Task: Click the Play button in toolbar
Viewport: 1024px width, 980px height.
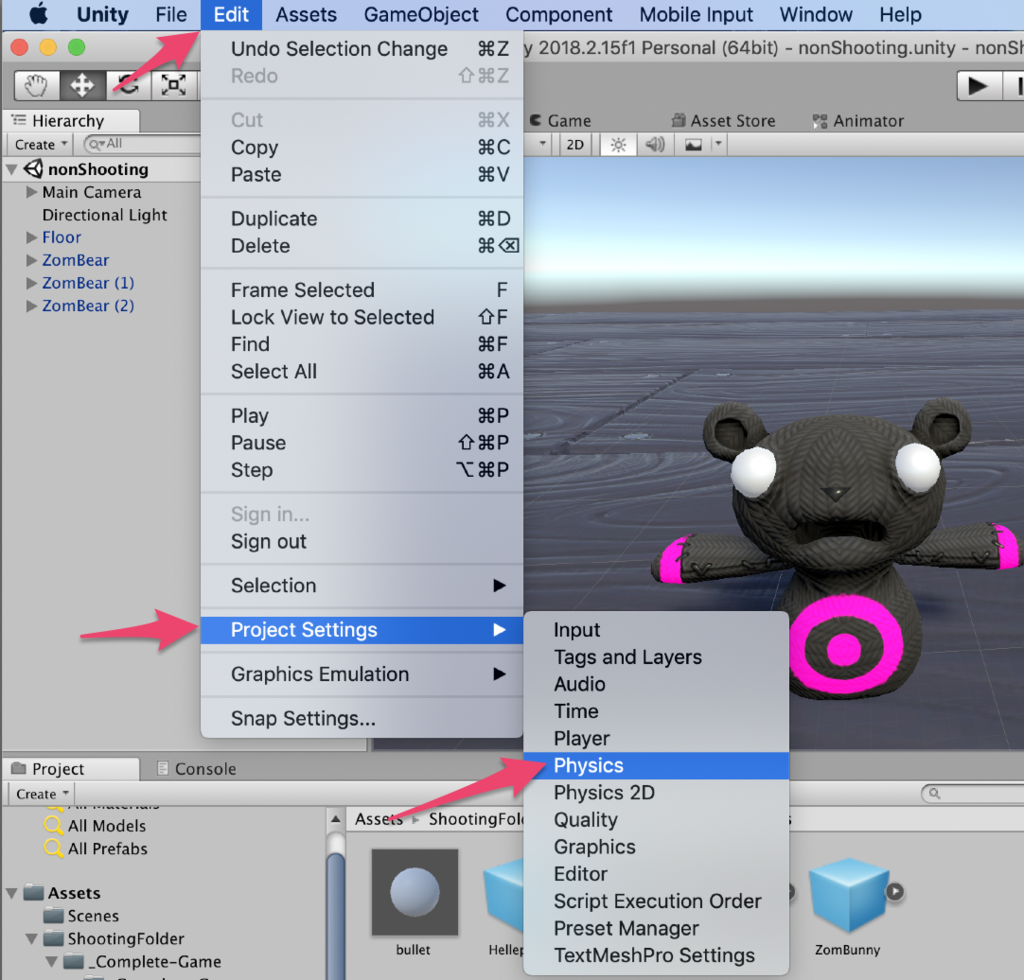Action: coord(978,86)
